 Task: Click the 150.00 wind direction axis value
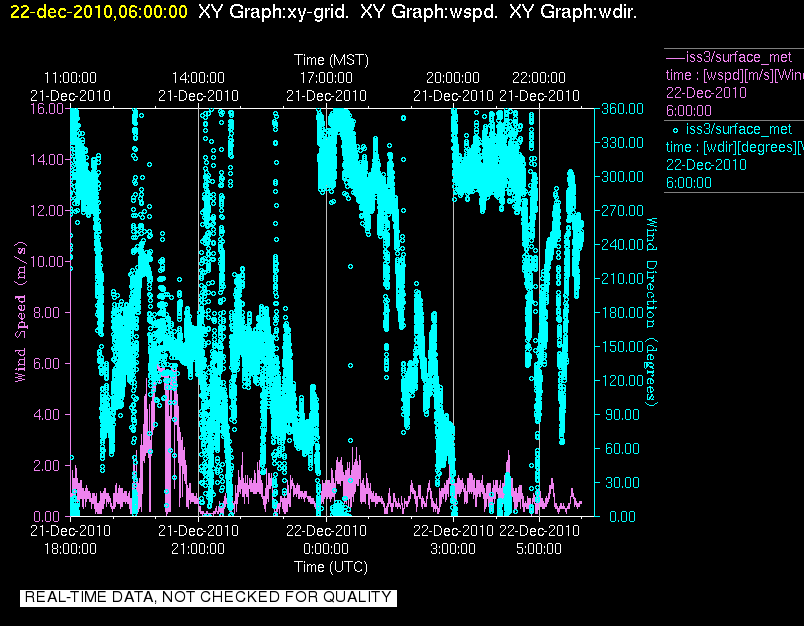(622, 347)
